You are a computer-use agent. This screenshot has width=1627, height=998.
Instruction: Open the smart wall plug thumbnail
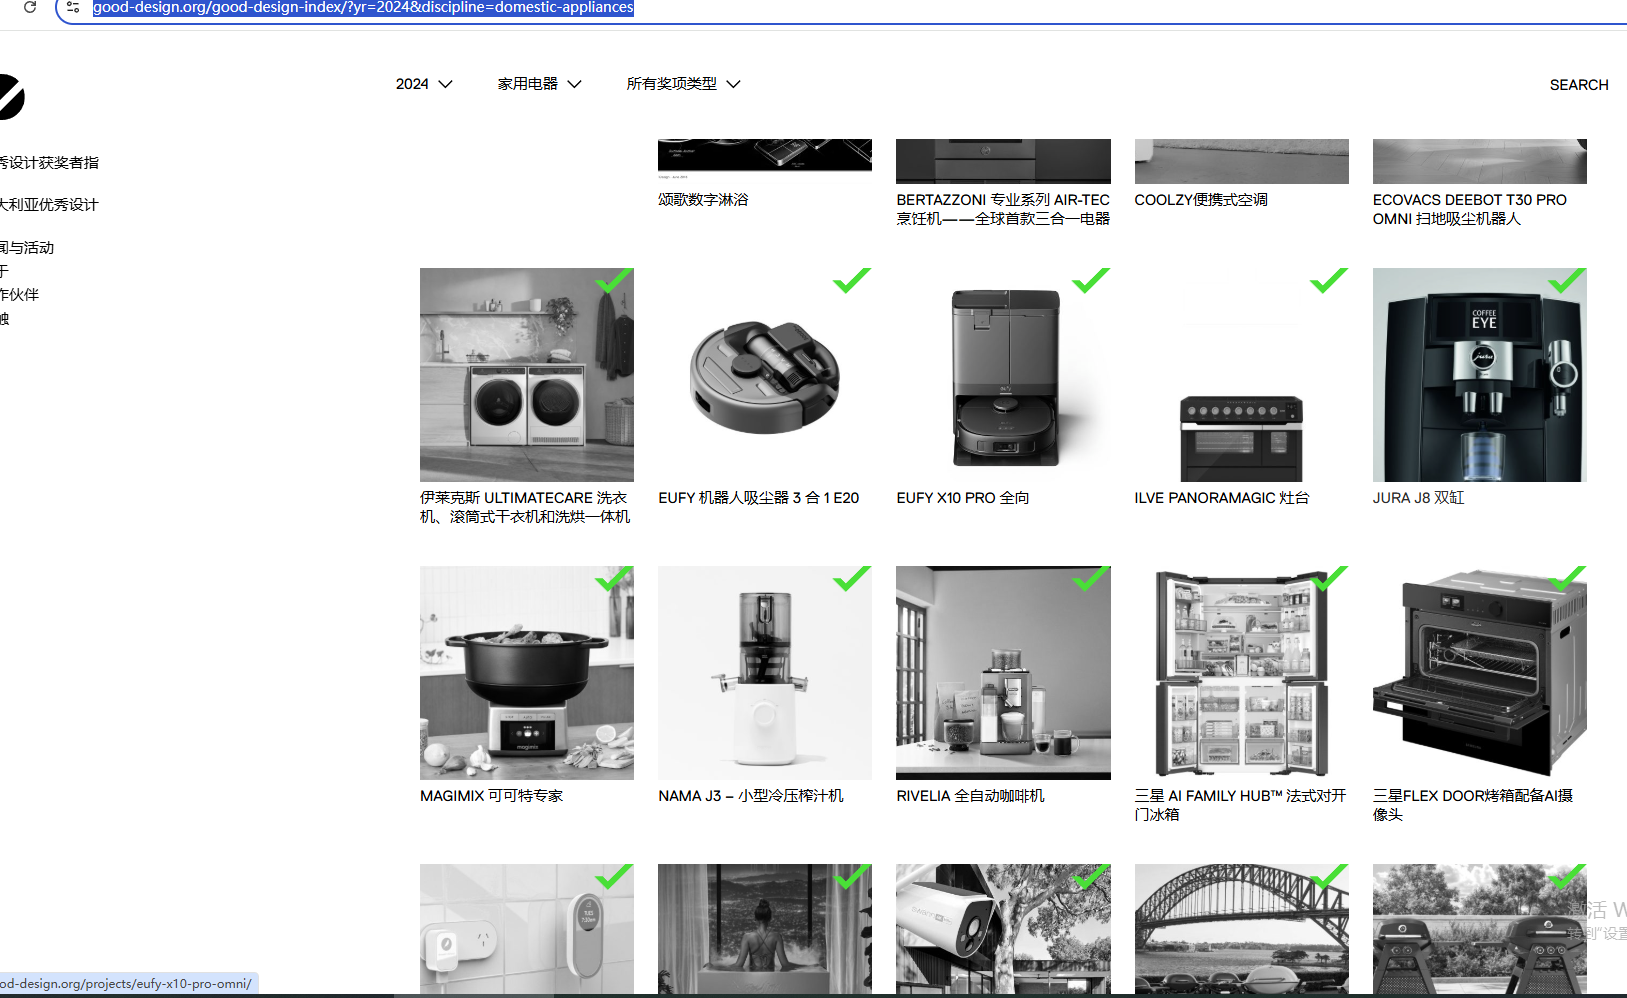click(527, 929)
